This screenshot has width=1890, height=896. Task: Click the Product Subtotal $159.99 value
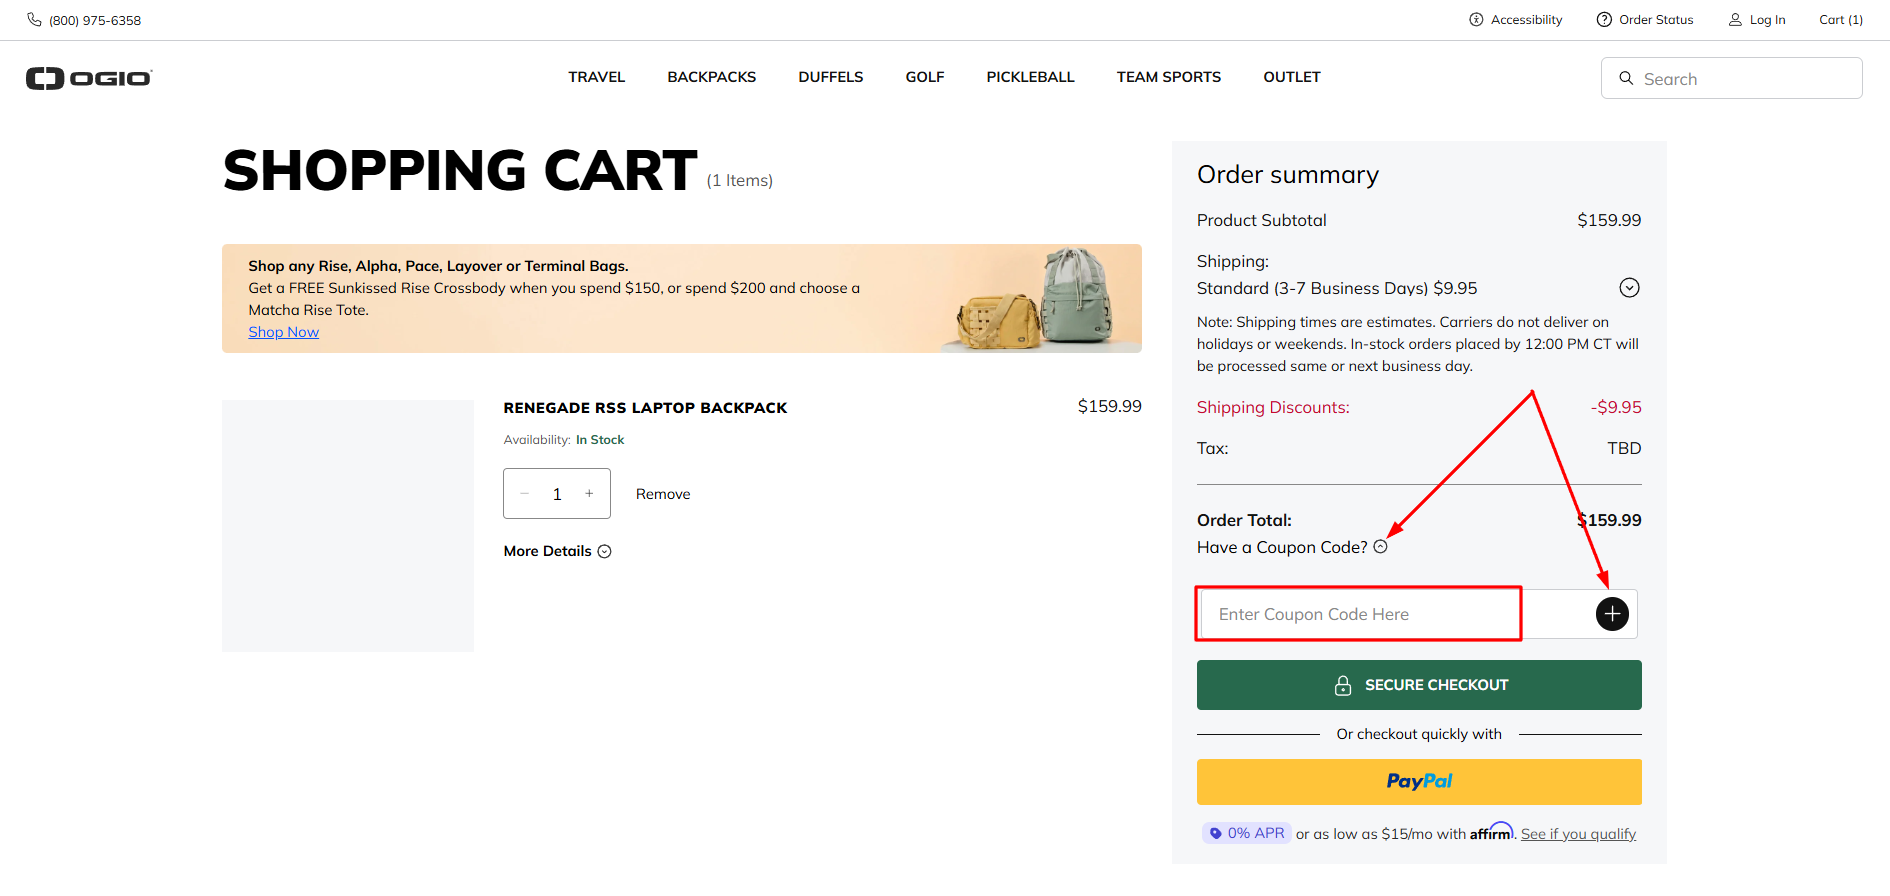(x=1609, y=220)
